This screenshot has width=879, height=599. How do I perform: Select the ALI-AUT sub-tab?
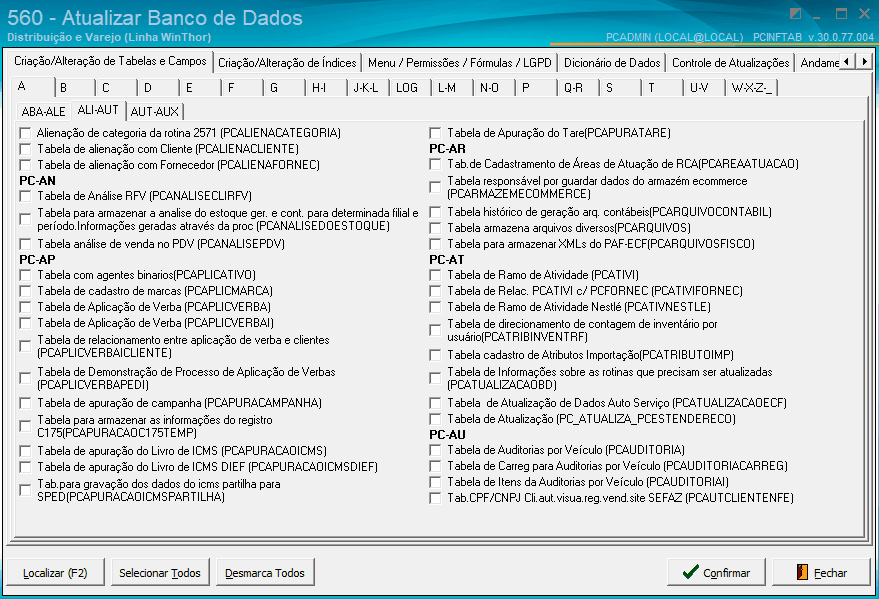(x=98, y=110)
